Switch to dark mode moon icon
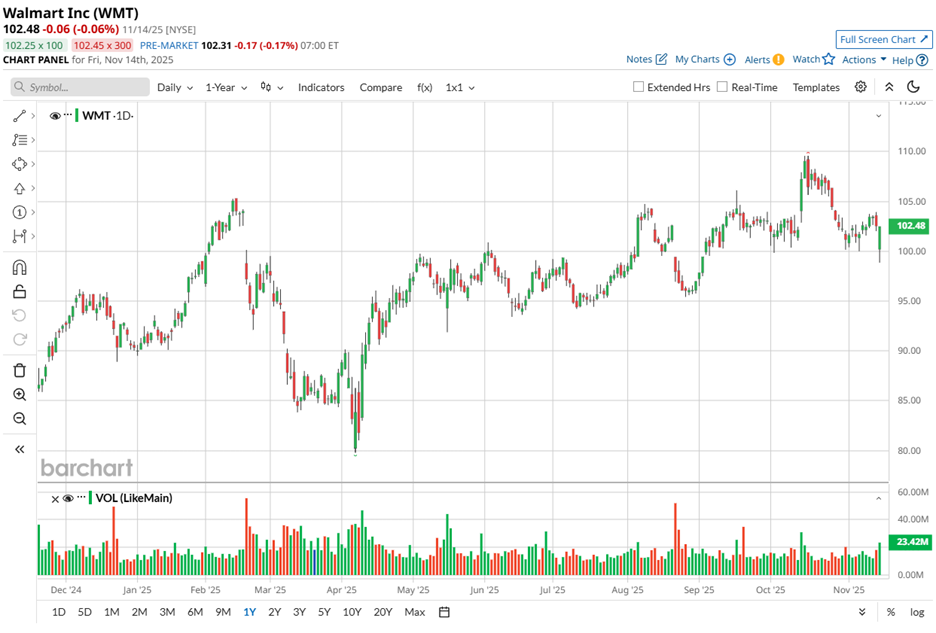 [913, 87]
